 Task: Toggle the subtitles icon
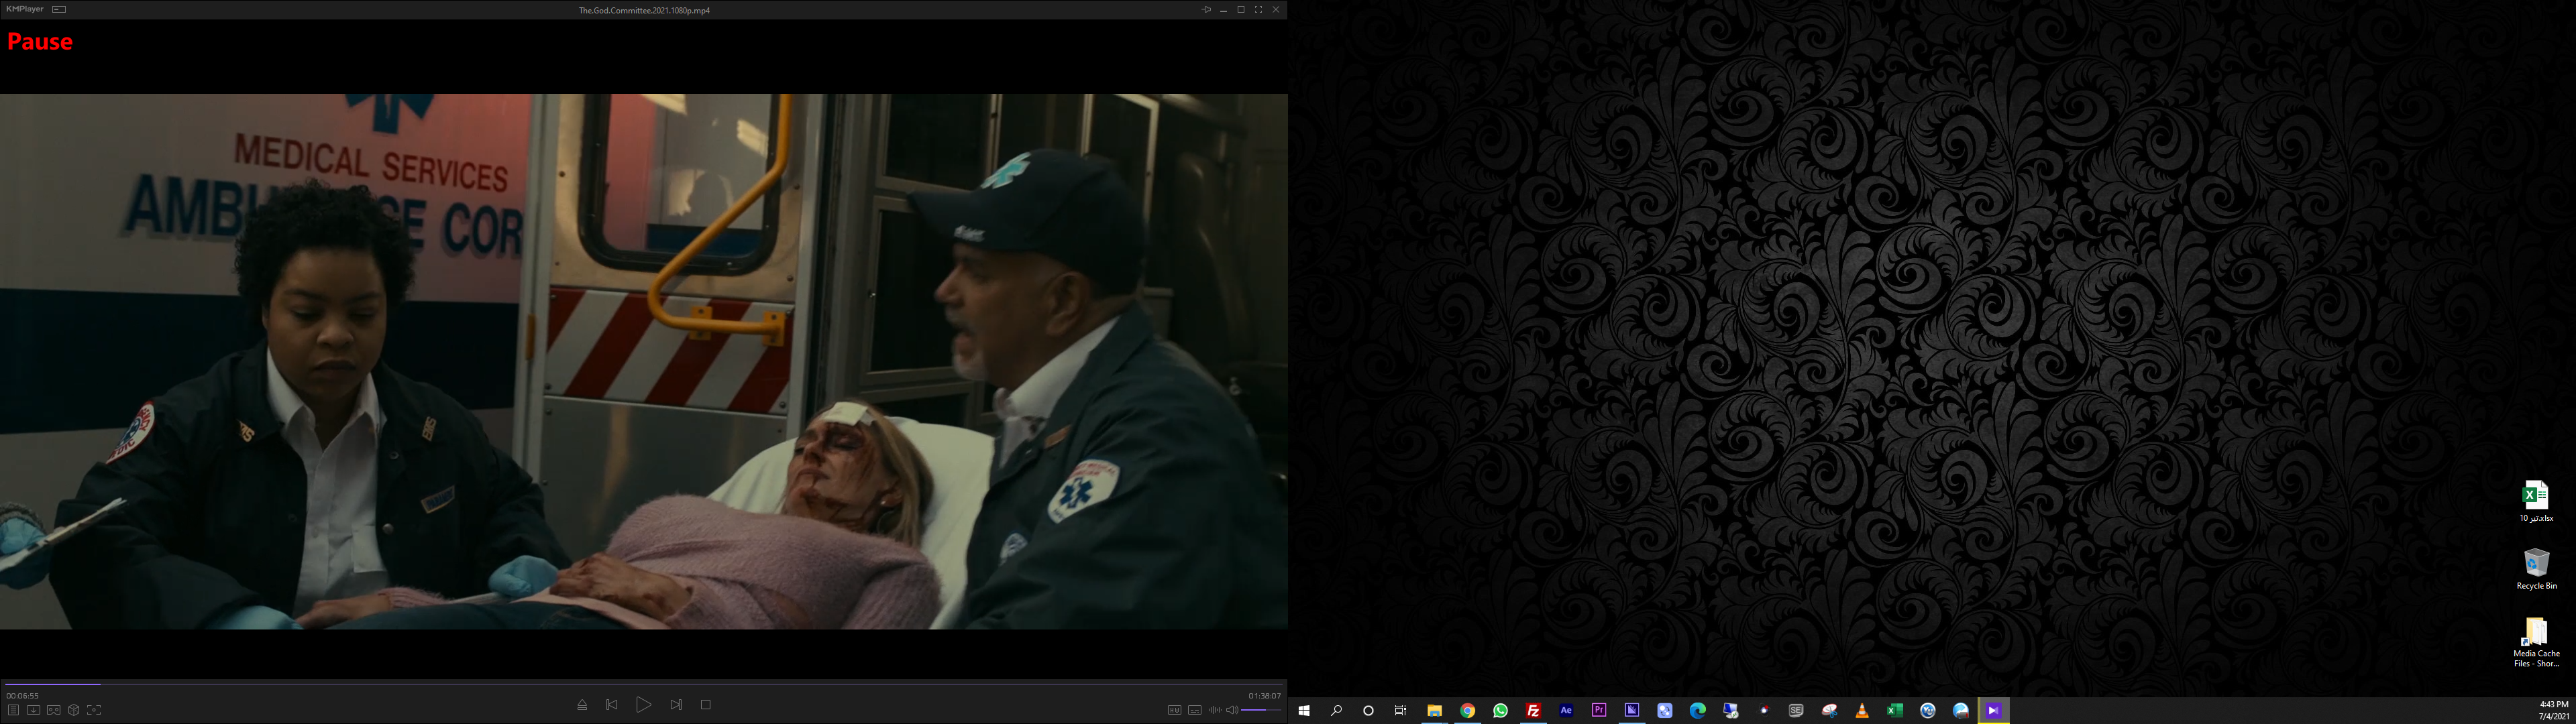(x=1194, y=710)
